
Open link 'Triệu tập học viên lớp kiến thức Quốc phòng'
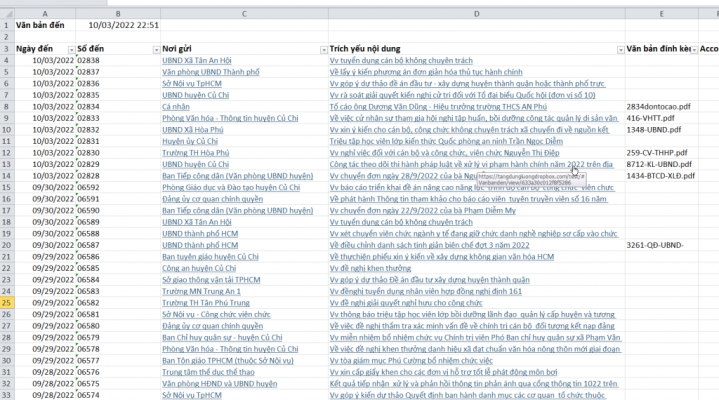coord(446,141)
